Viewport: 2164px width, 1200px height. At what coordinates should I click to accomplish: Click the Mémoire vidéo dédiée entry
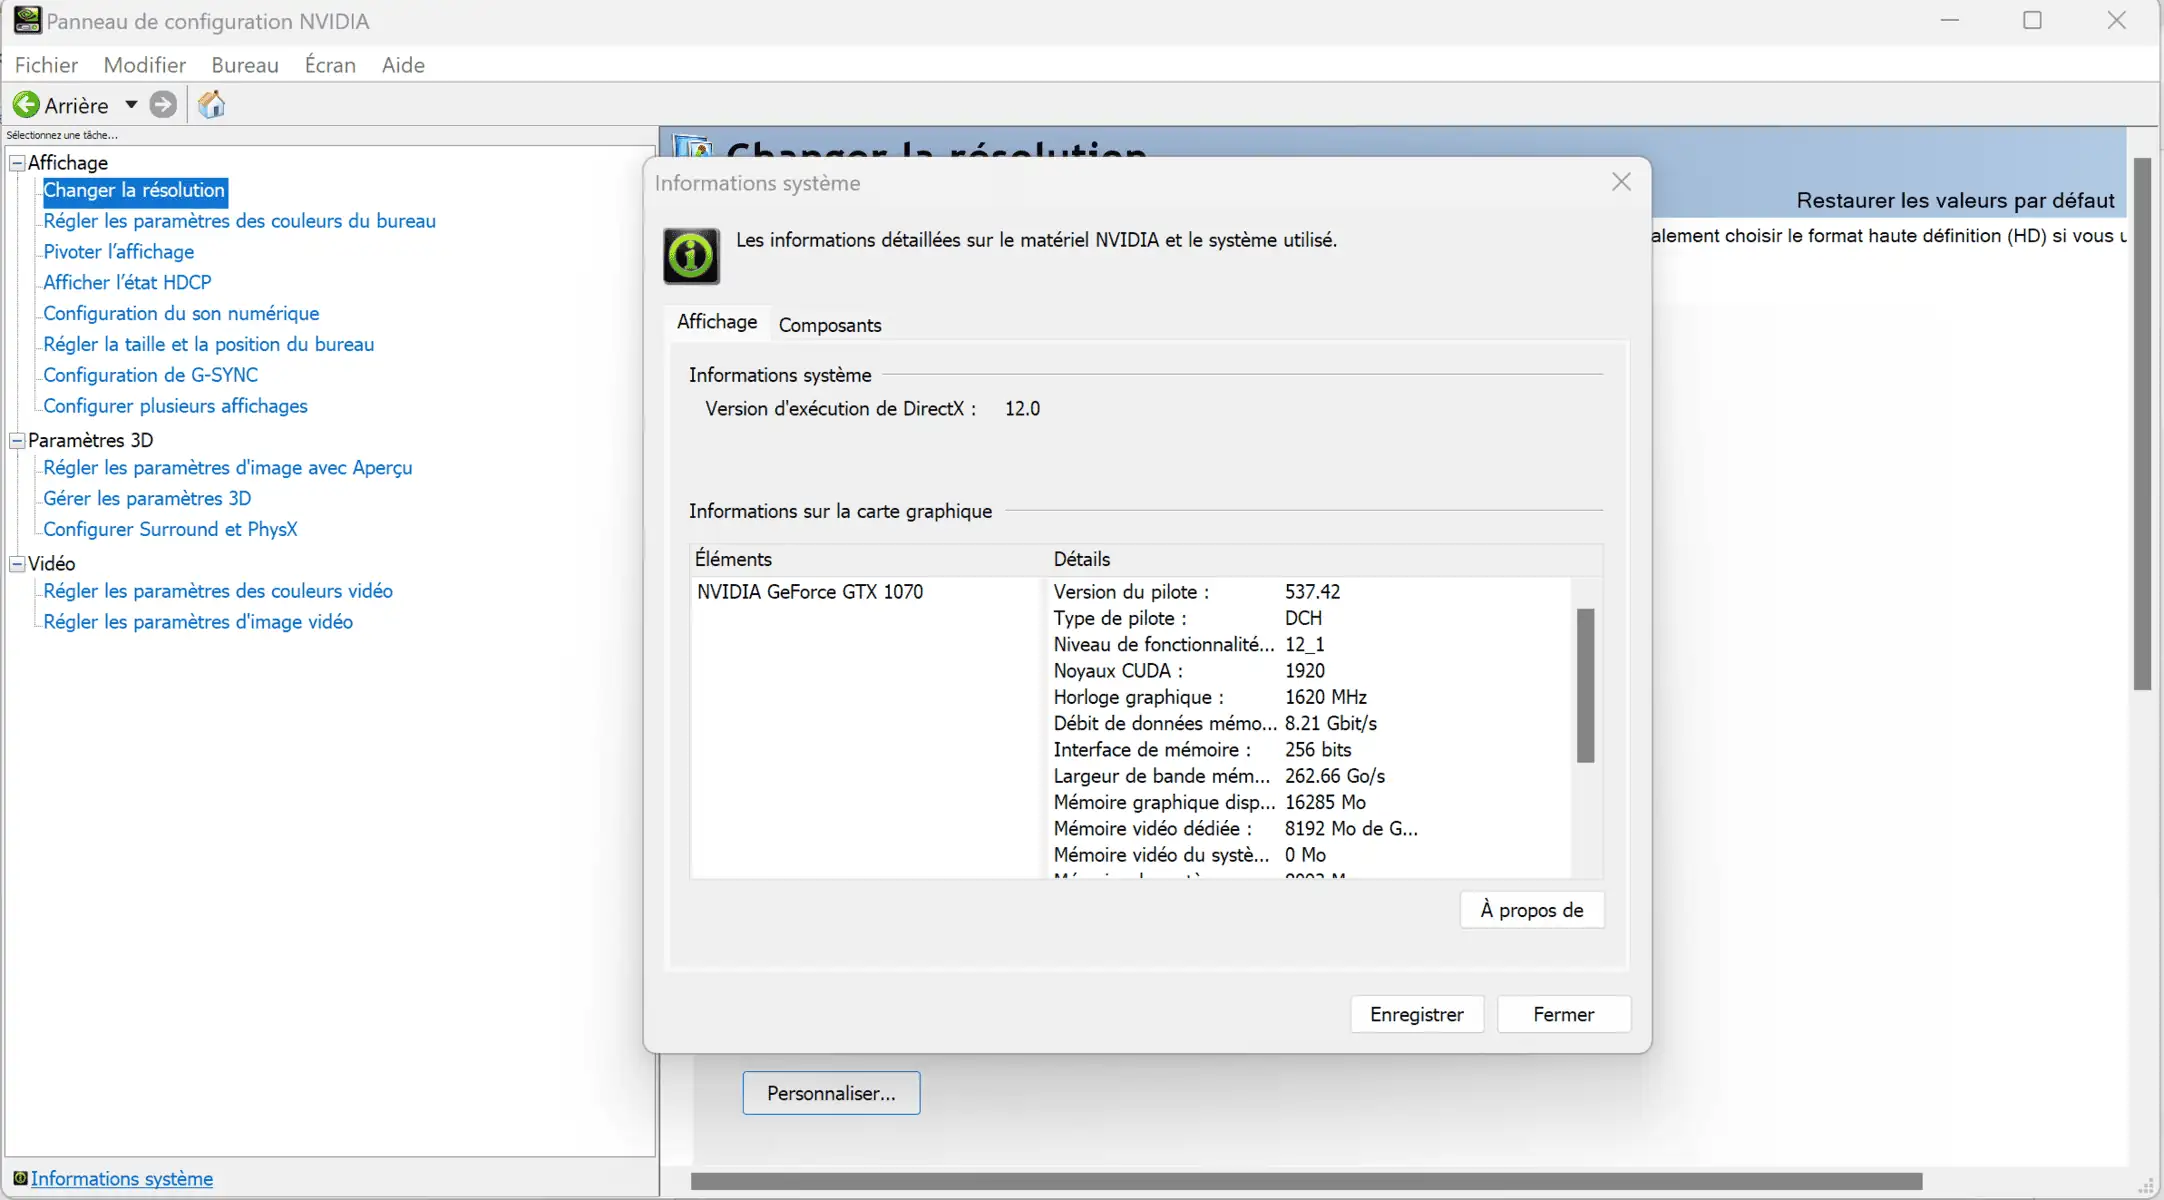[1235, 829]
